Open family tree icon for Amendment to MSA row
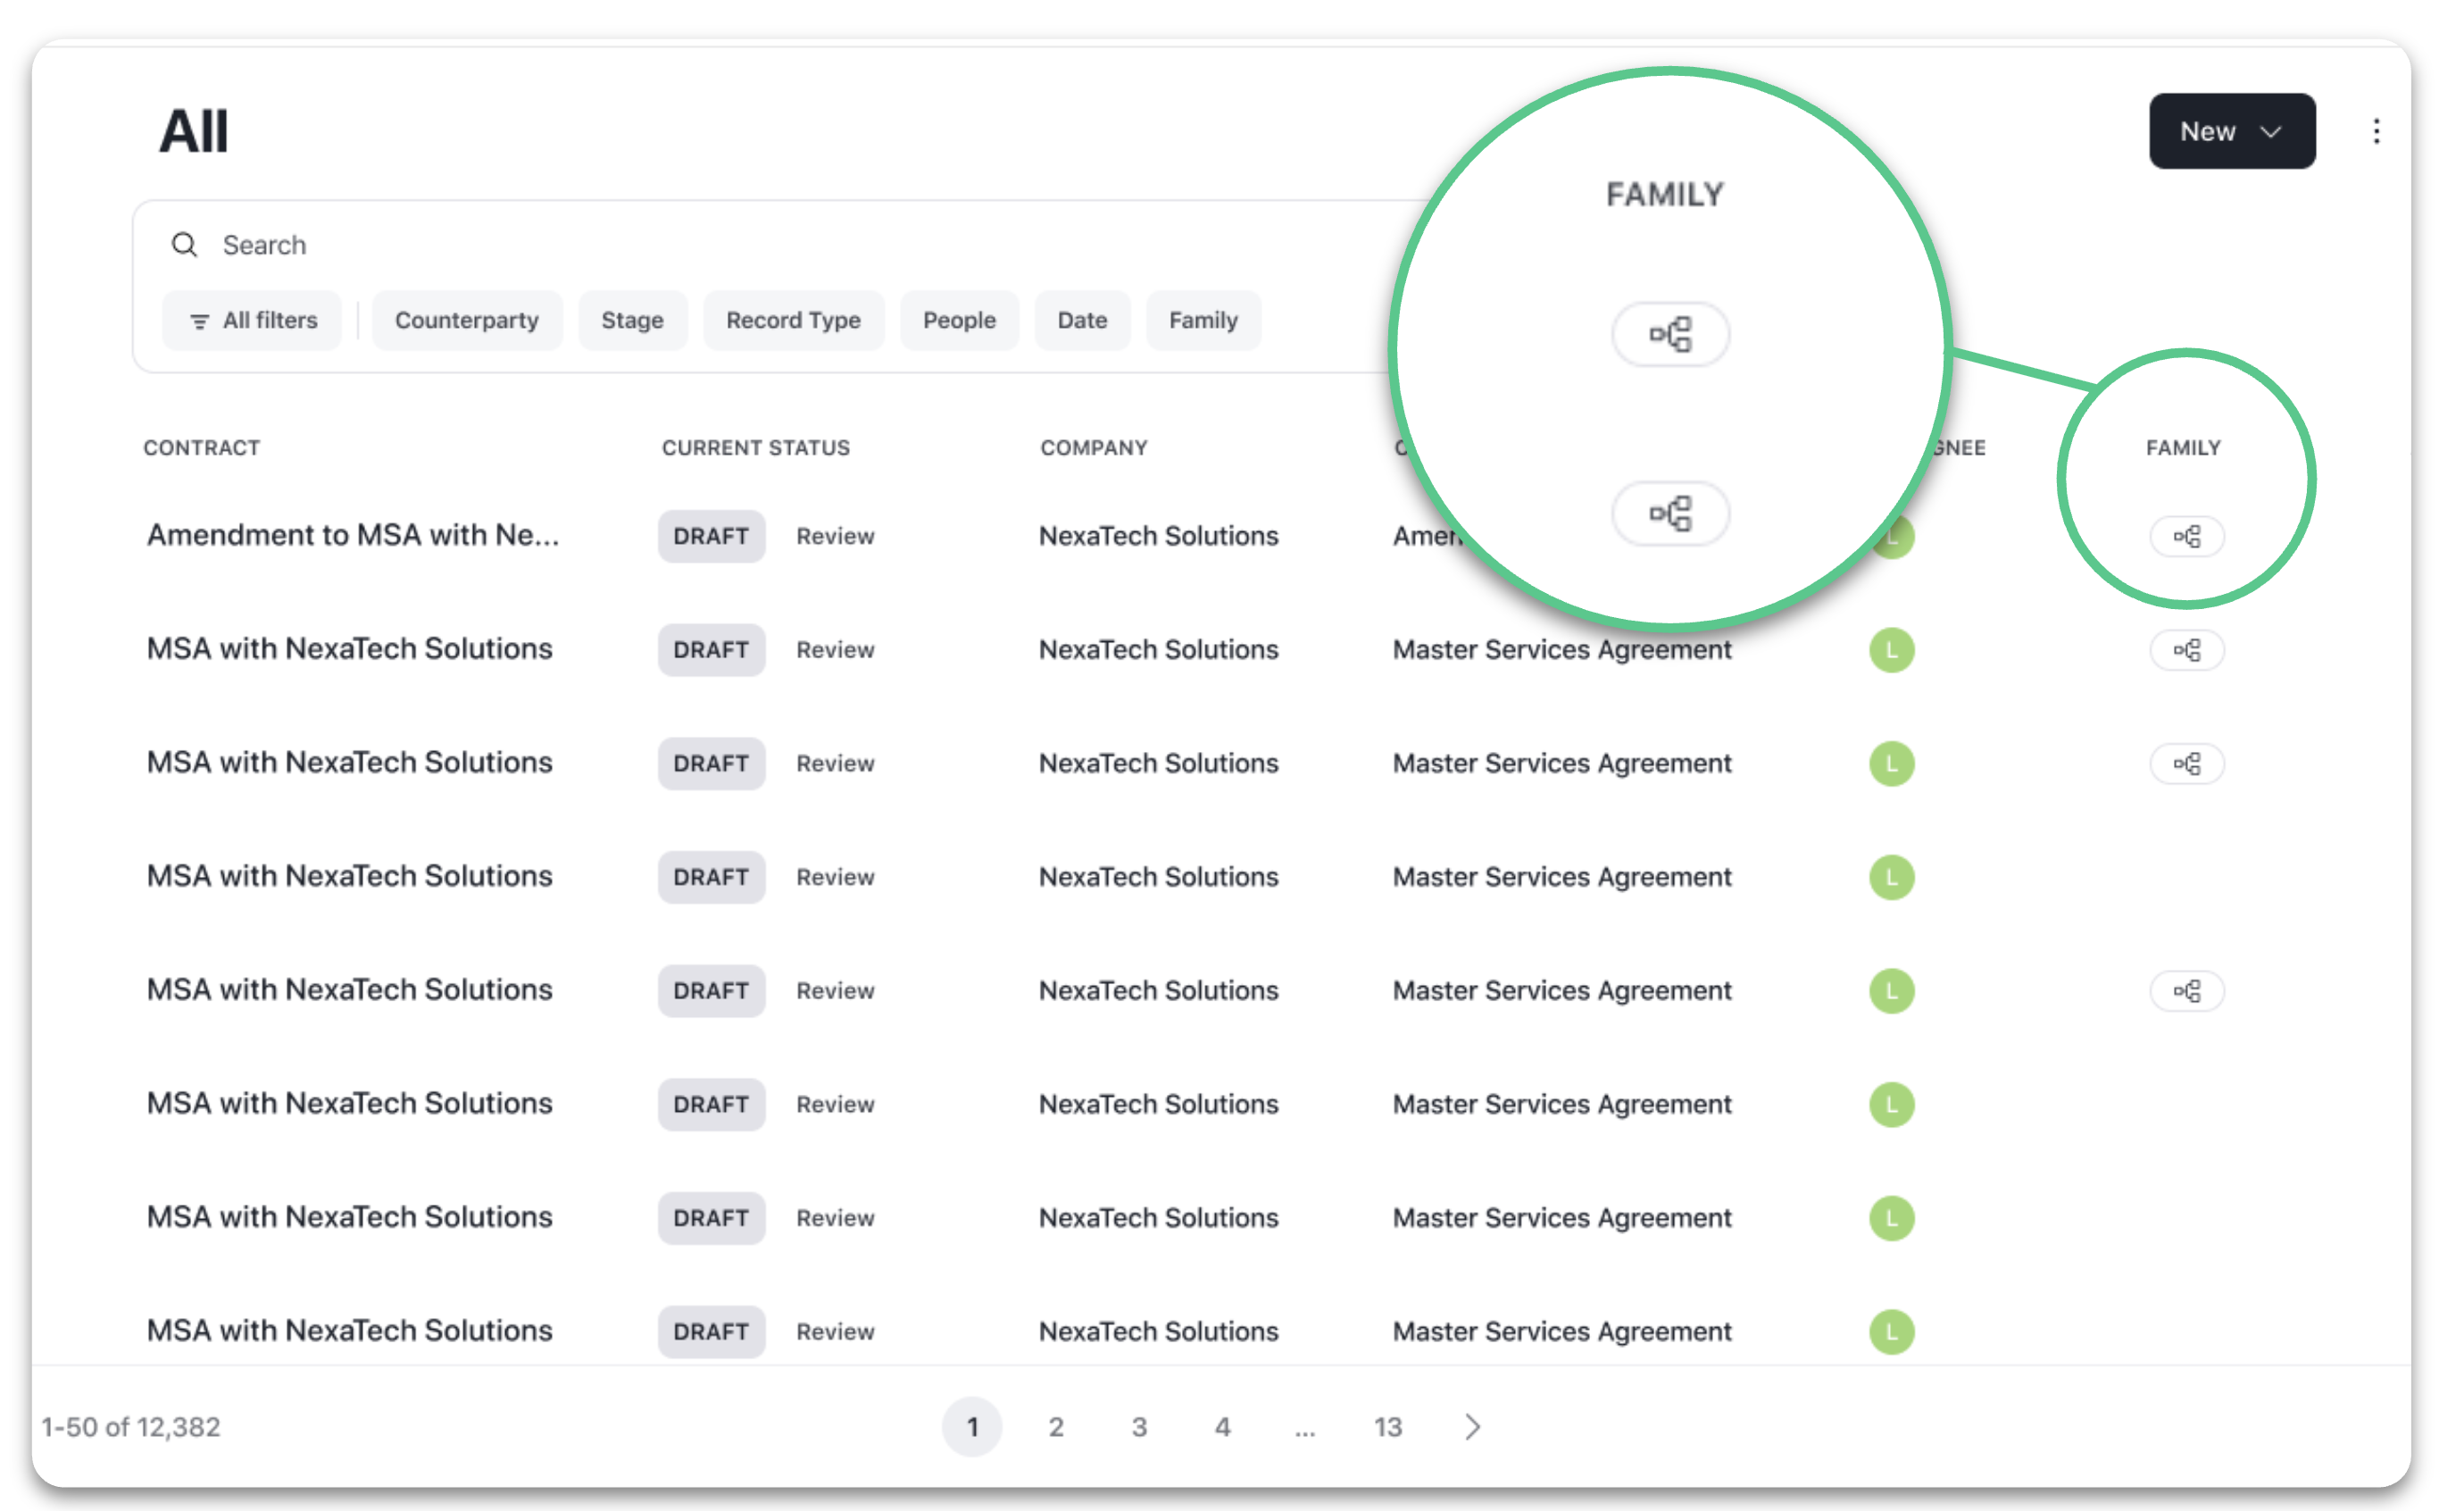2464x1511 pixels. (x=2186, y=536)
